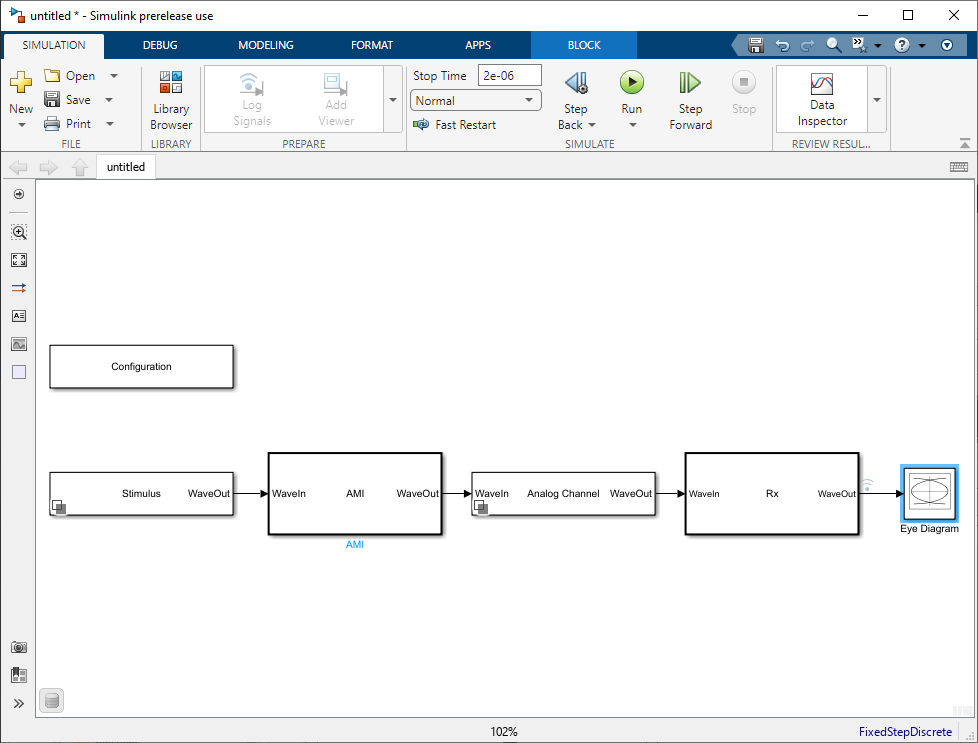978x743 pixels.
Task: Click the Stop Time input field
Action: pos(510,75)
